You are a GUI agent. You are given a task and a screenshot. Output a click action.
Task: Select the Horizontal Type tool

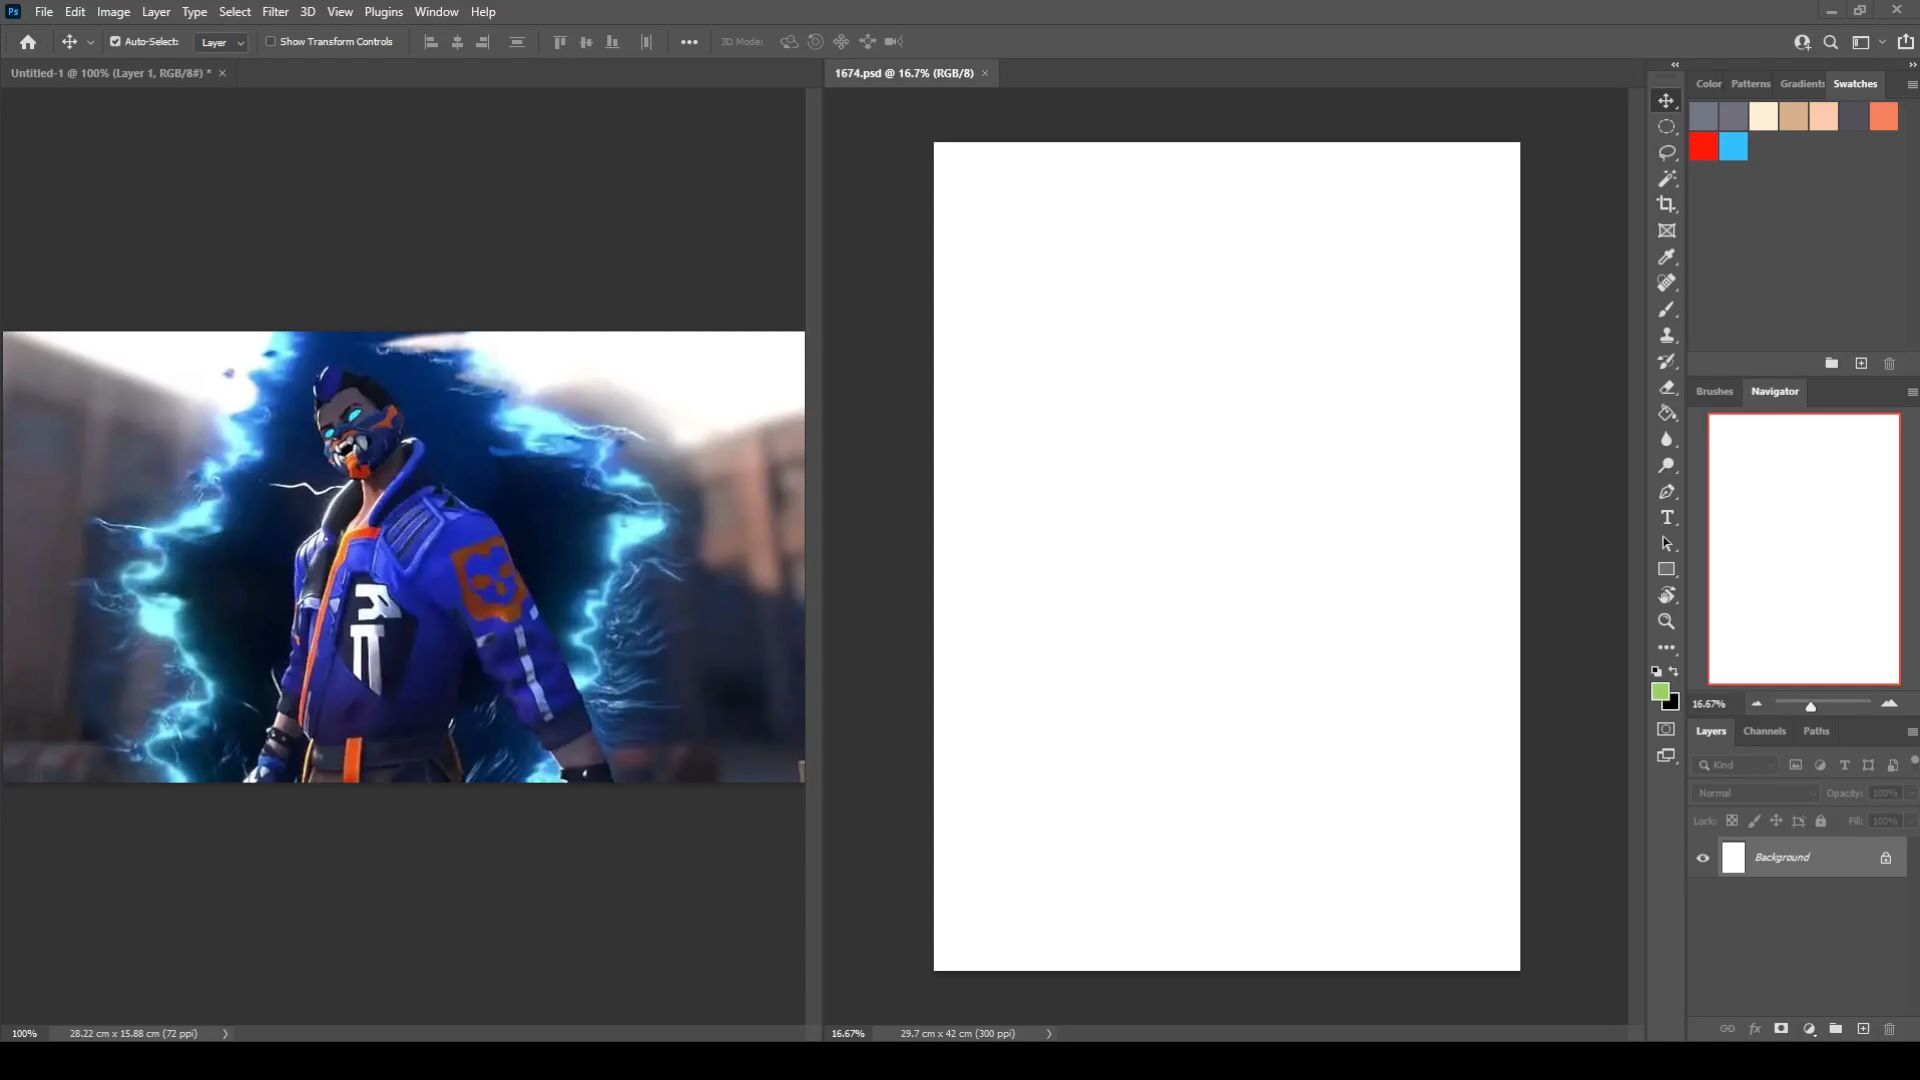pyautogui.click(x=1666, y=517)
